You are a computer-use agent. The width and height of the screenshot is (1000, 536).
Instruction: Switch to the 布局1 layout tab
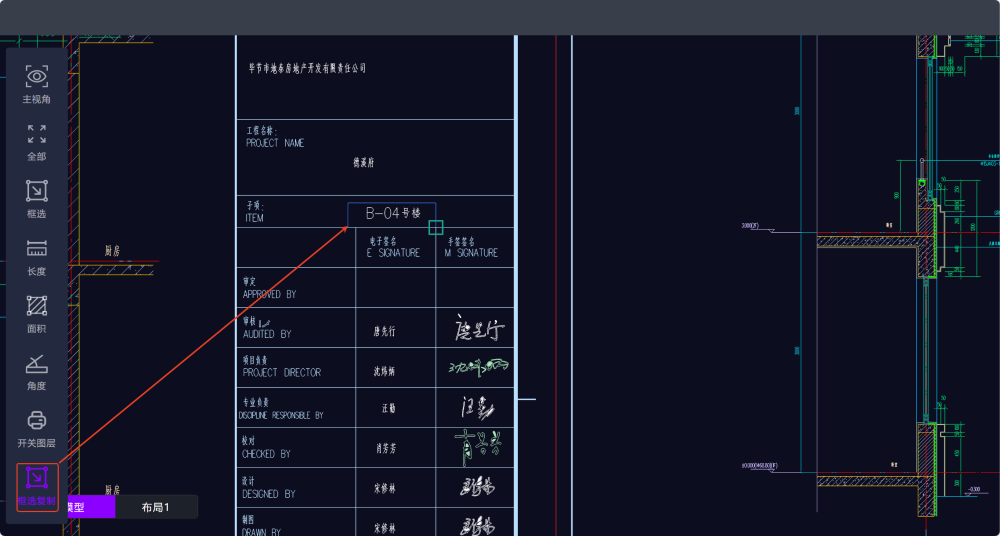(155, 507)
